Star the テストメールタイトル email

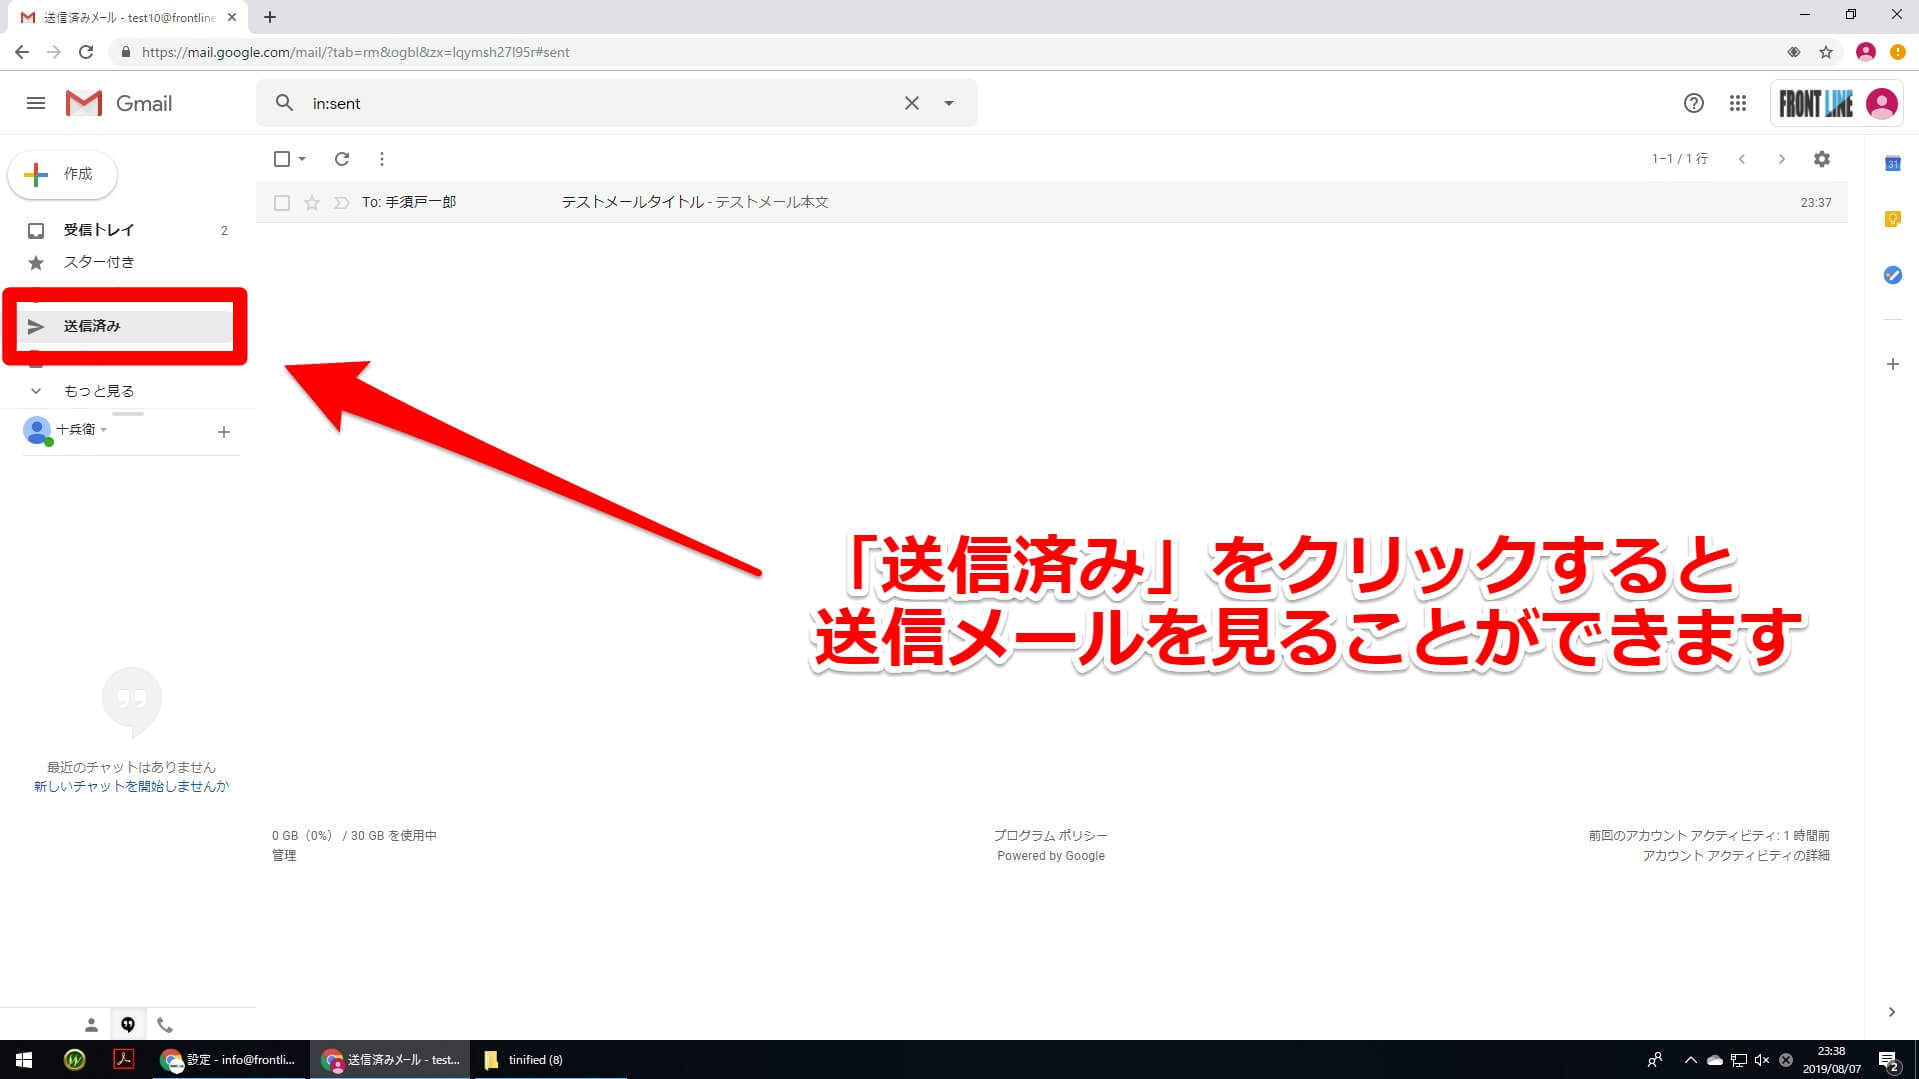(312, 203)
